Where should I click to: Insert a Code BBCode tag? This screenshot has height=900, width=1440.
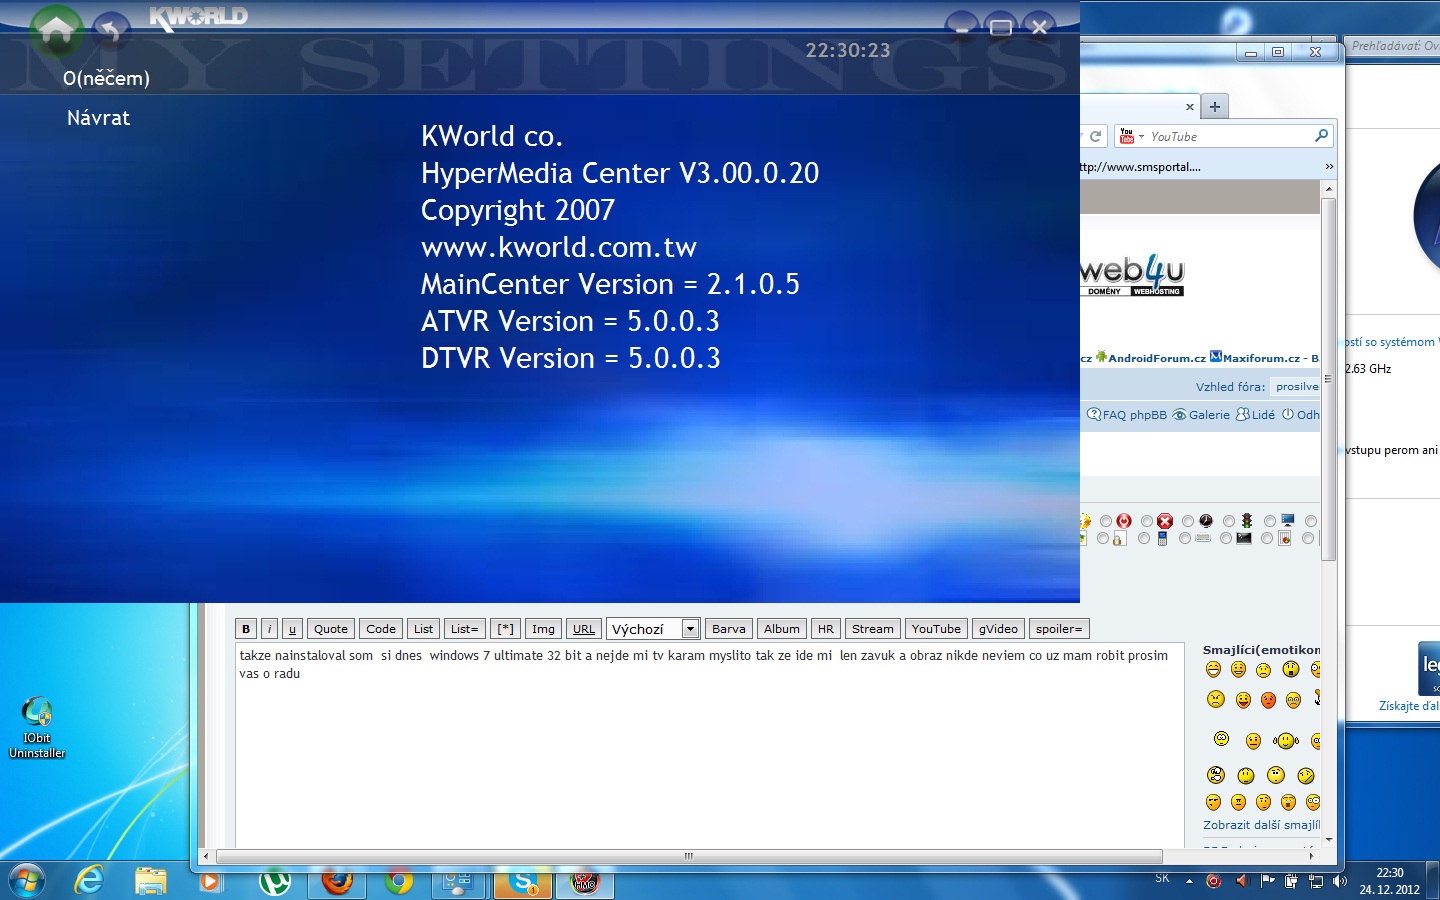coord(381,629)
